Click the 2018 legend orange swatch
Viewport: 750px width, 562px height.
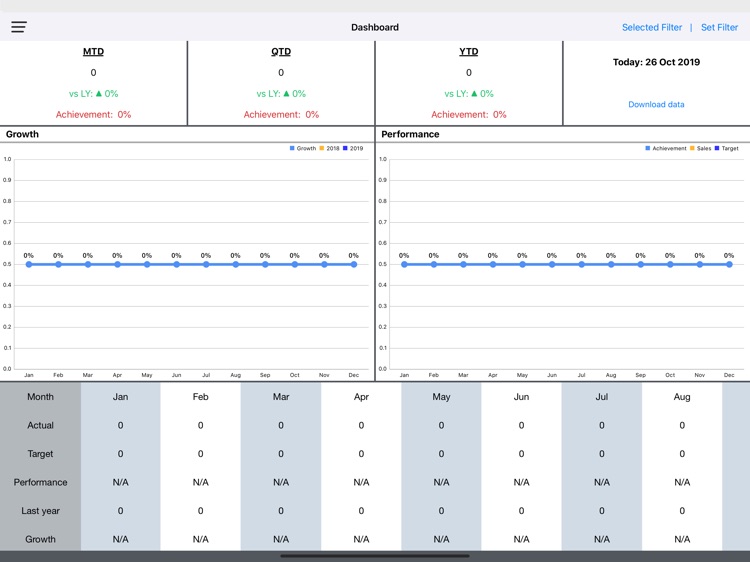[322, 148]
